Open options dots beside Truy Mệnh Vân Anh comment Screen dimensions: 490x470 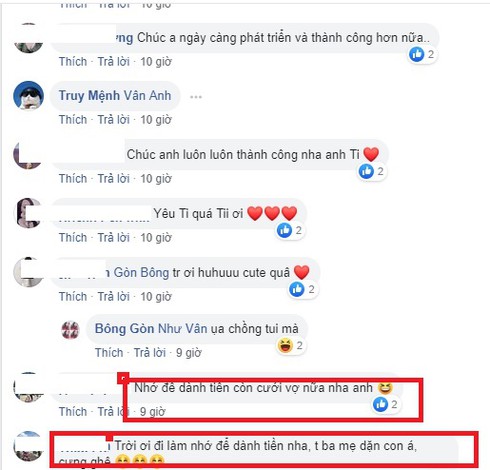[x=196, y=97]
